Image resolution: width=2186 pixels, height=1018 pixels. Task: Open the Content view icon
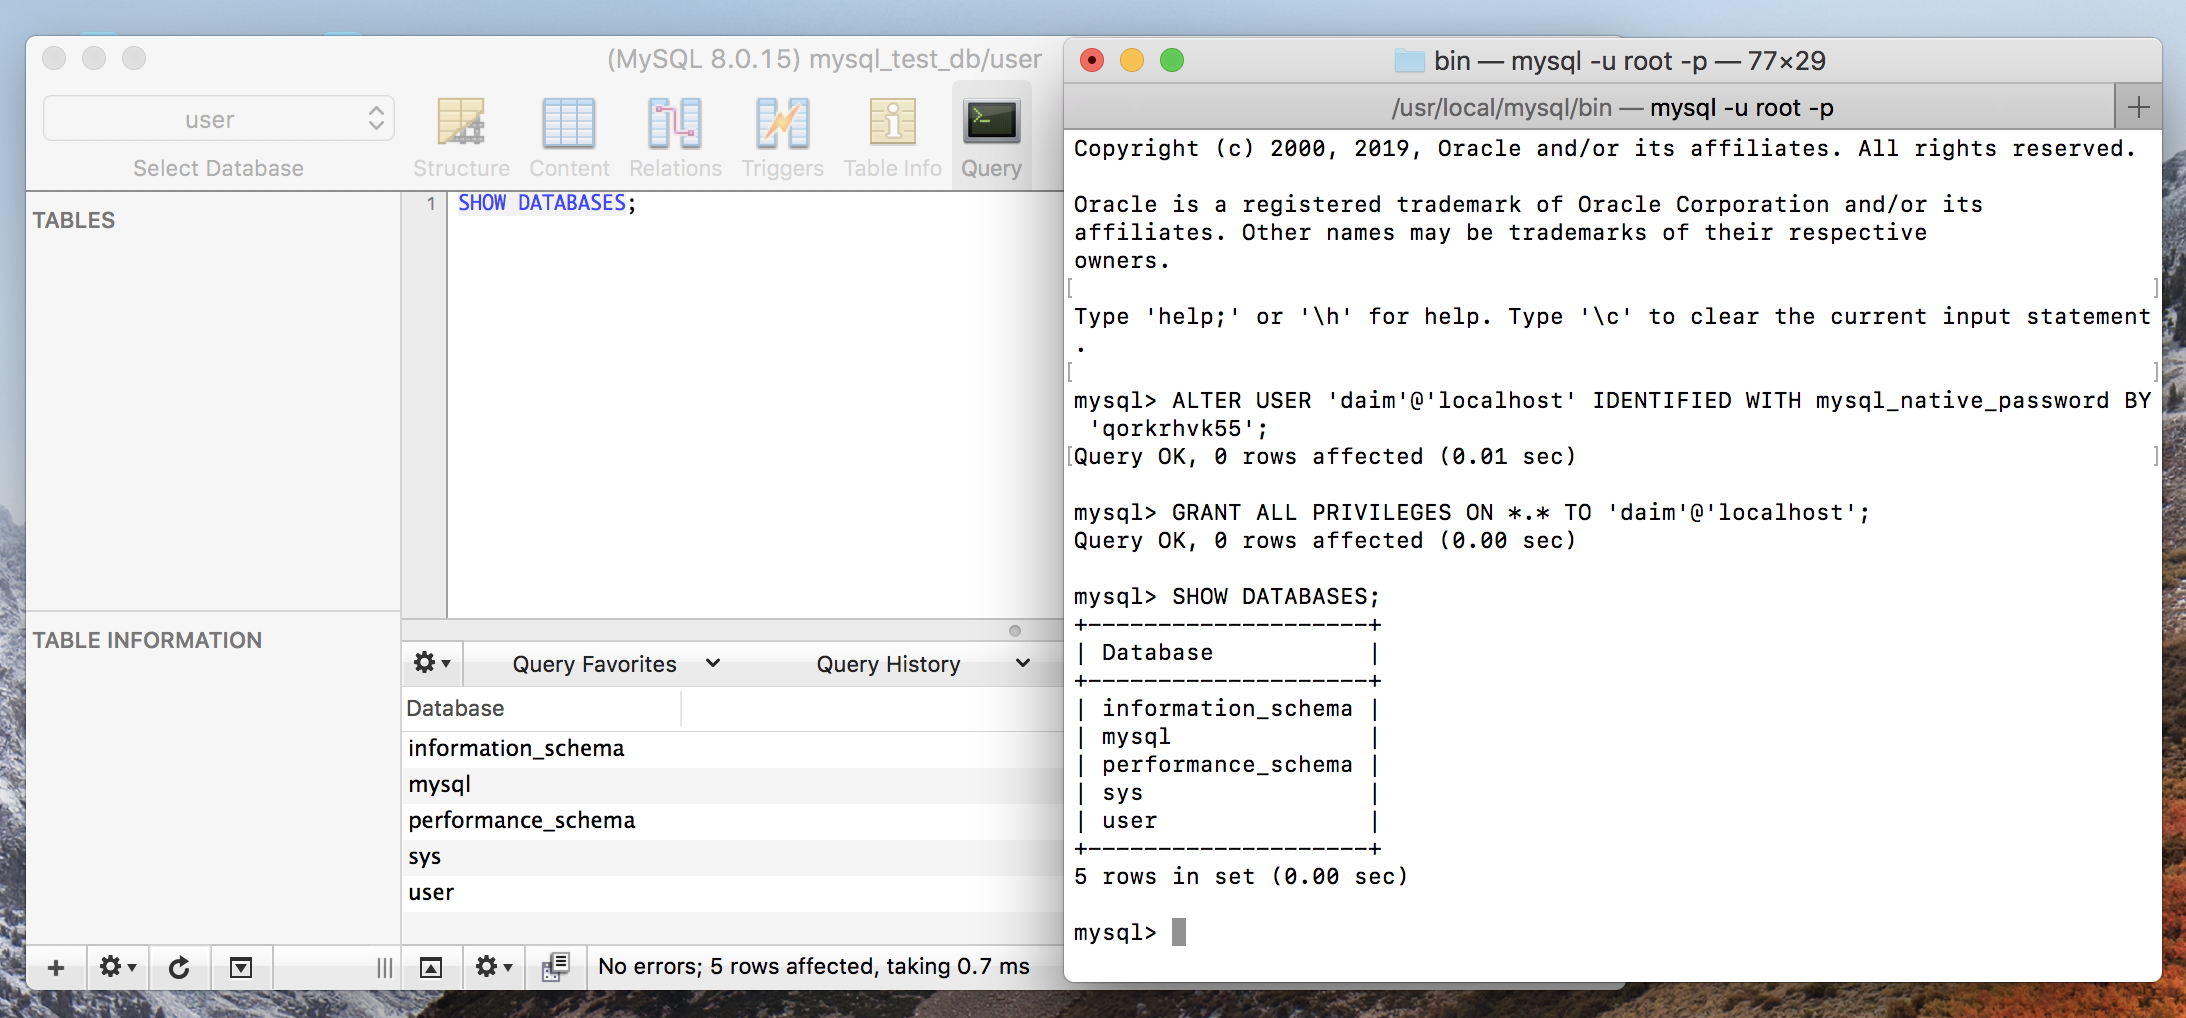569,137
